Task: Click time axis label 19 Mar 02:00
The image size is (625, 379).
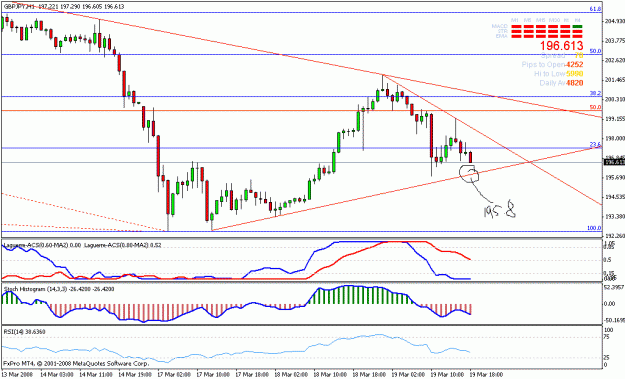Action: [x=408, y=375]
